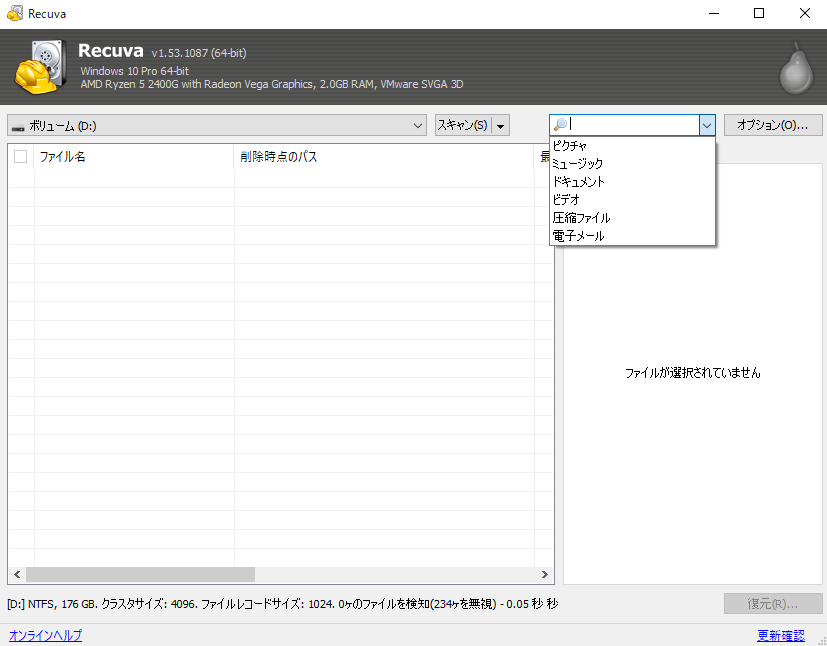This screenshot has width=827, height=646.
Task: Open the スキャン(S) split-button arrow
Action: pos(501,126)
